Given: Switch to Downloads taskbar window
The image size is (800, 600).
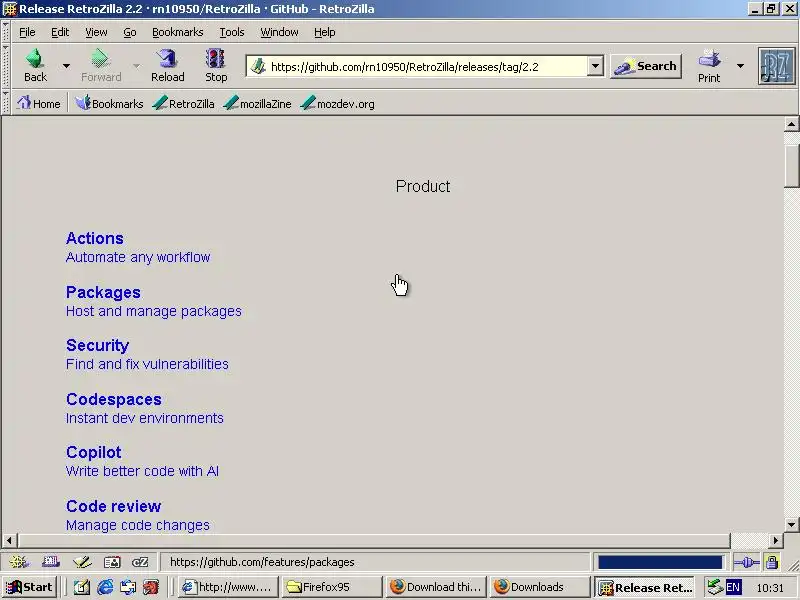Looking at the screenshot, I should click(539, 587).
